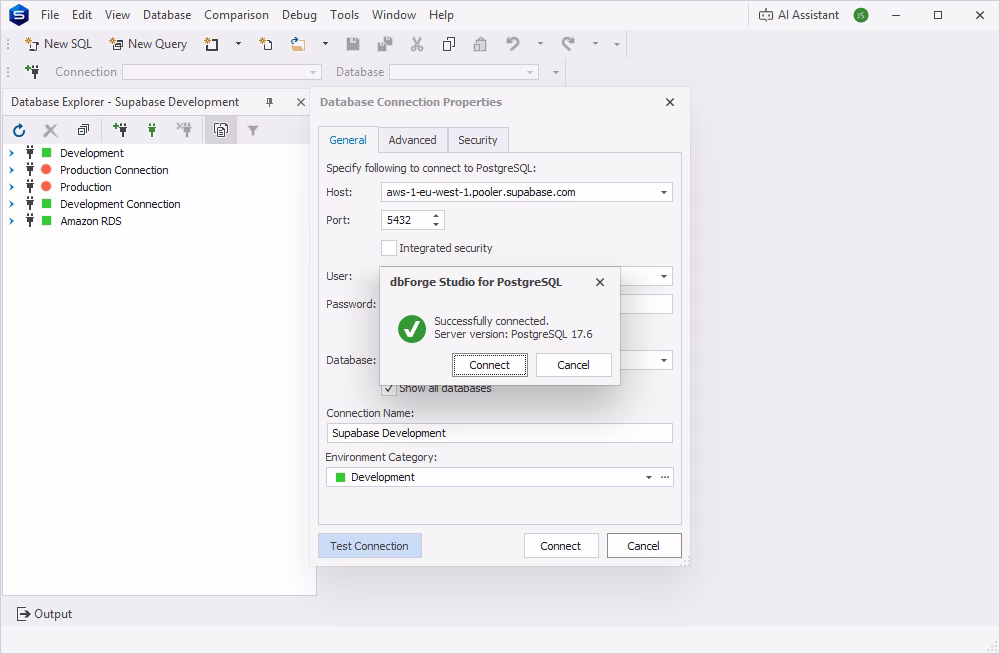Image resolution: width=1000 pixels, height=654 pixels.
Task: Click the Collapse All icon in Database Explorer
Action: [83, 130]
